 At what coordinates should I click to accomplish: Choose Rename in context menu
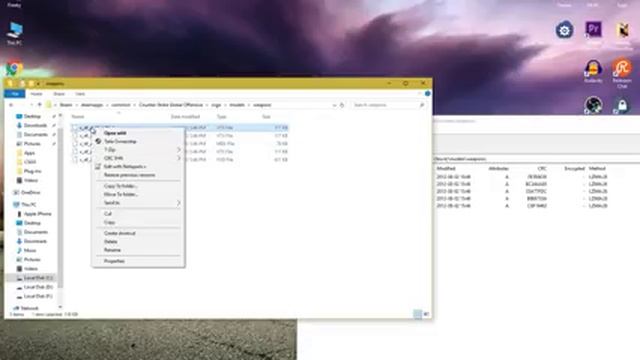coord(138,250)
